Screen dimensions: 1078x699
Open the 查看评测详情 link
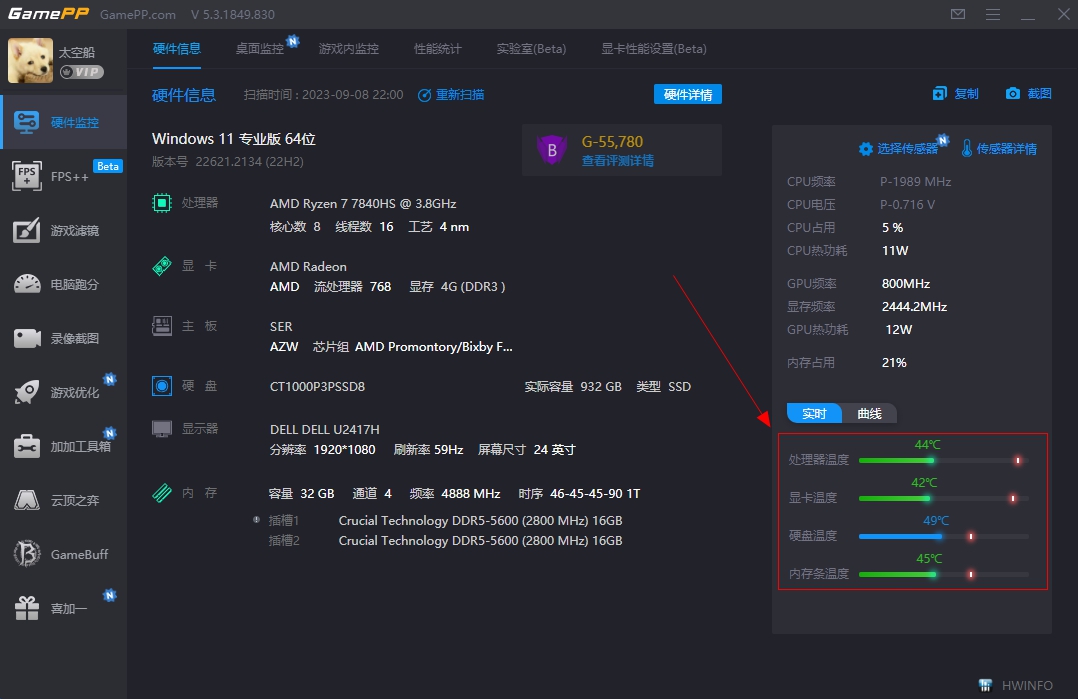click(617, 161)
